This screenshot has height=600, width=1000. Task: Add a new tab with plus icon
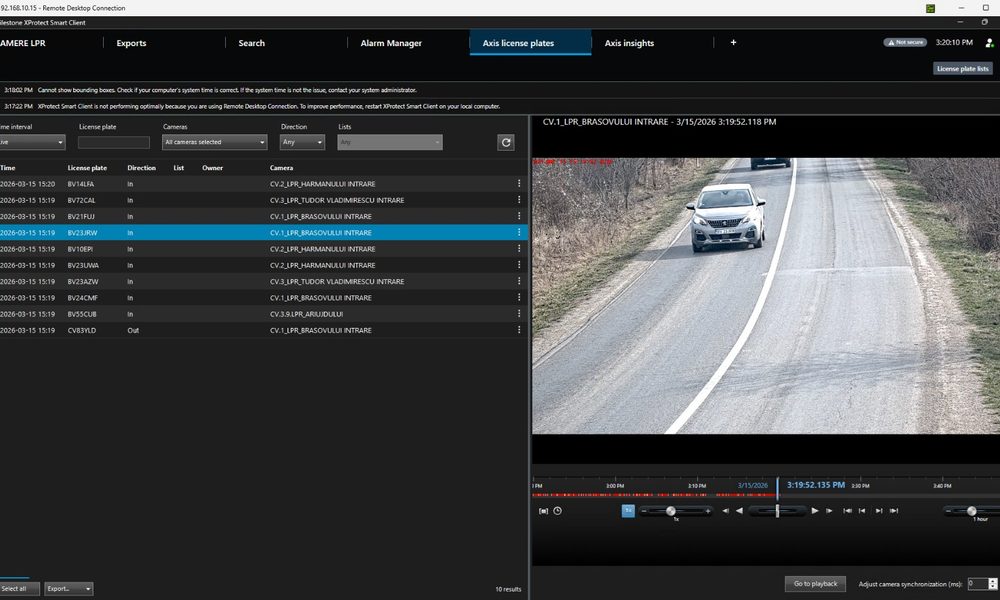(x=733, y=43)
